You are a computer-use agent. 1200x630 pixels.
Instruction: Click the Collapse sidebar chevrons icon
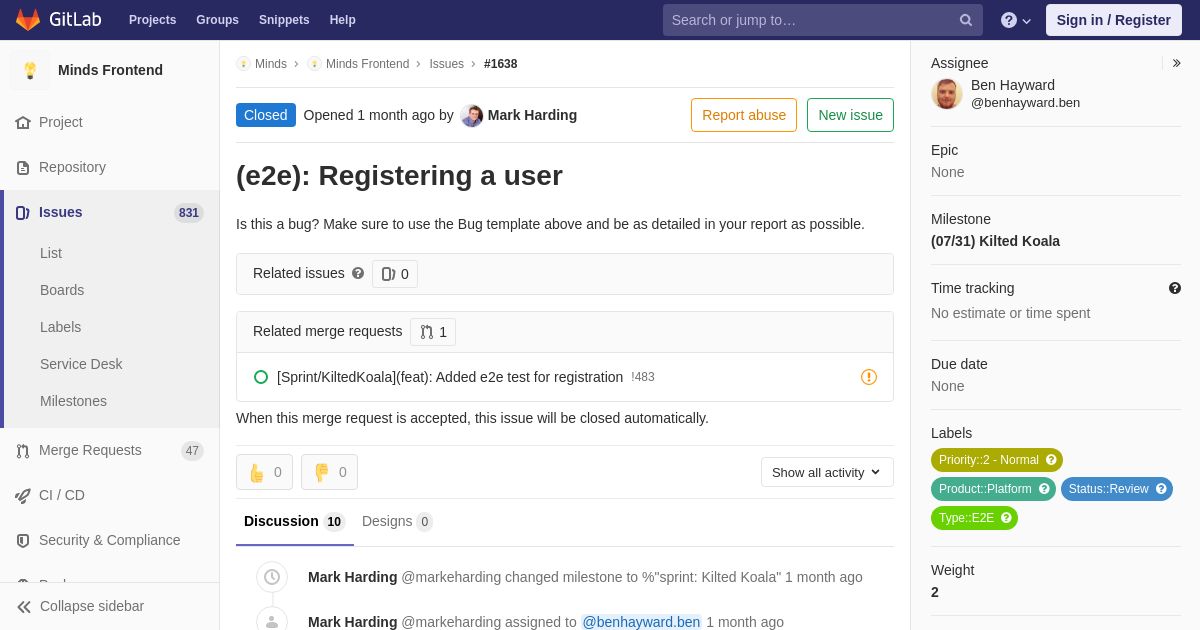tap(24, 606)
